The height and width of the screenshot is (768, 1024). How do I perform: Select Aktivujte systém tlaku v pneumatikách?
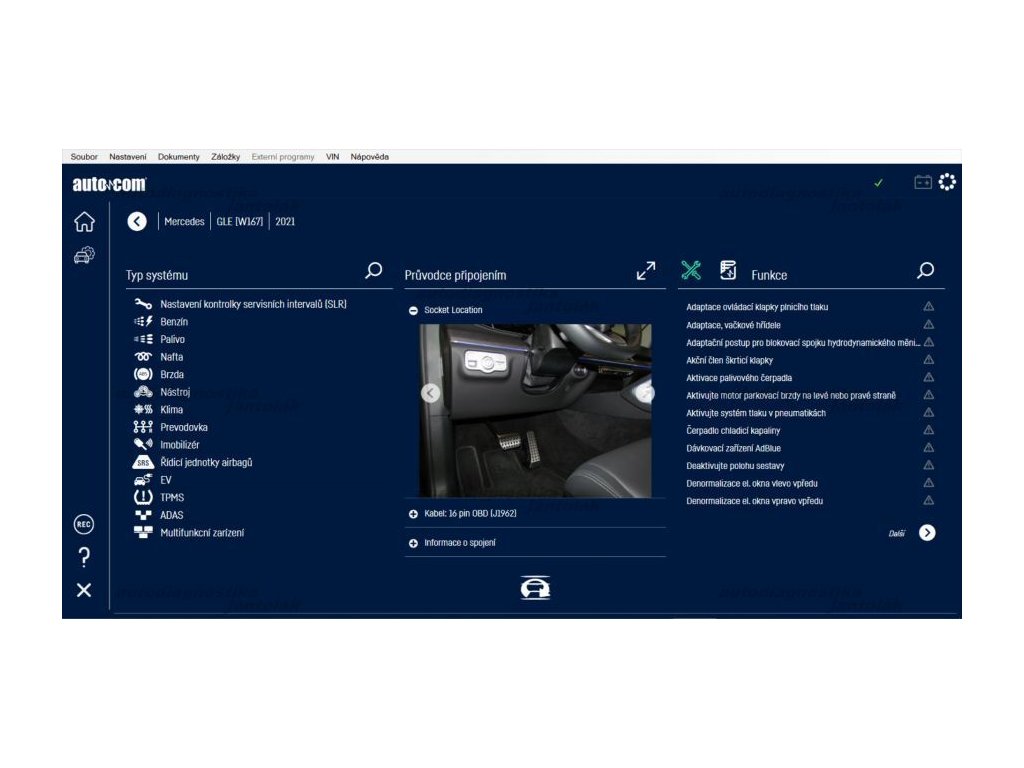756,413
